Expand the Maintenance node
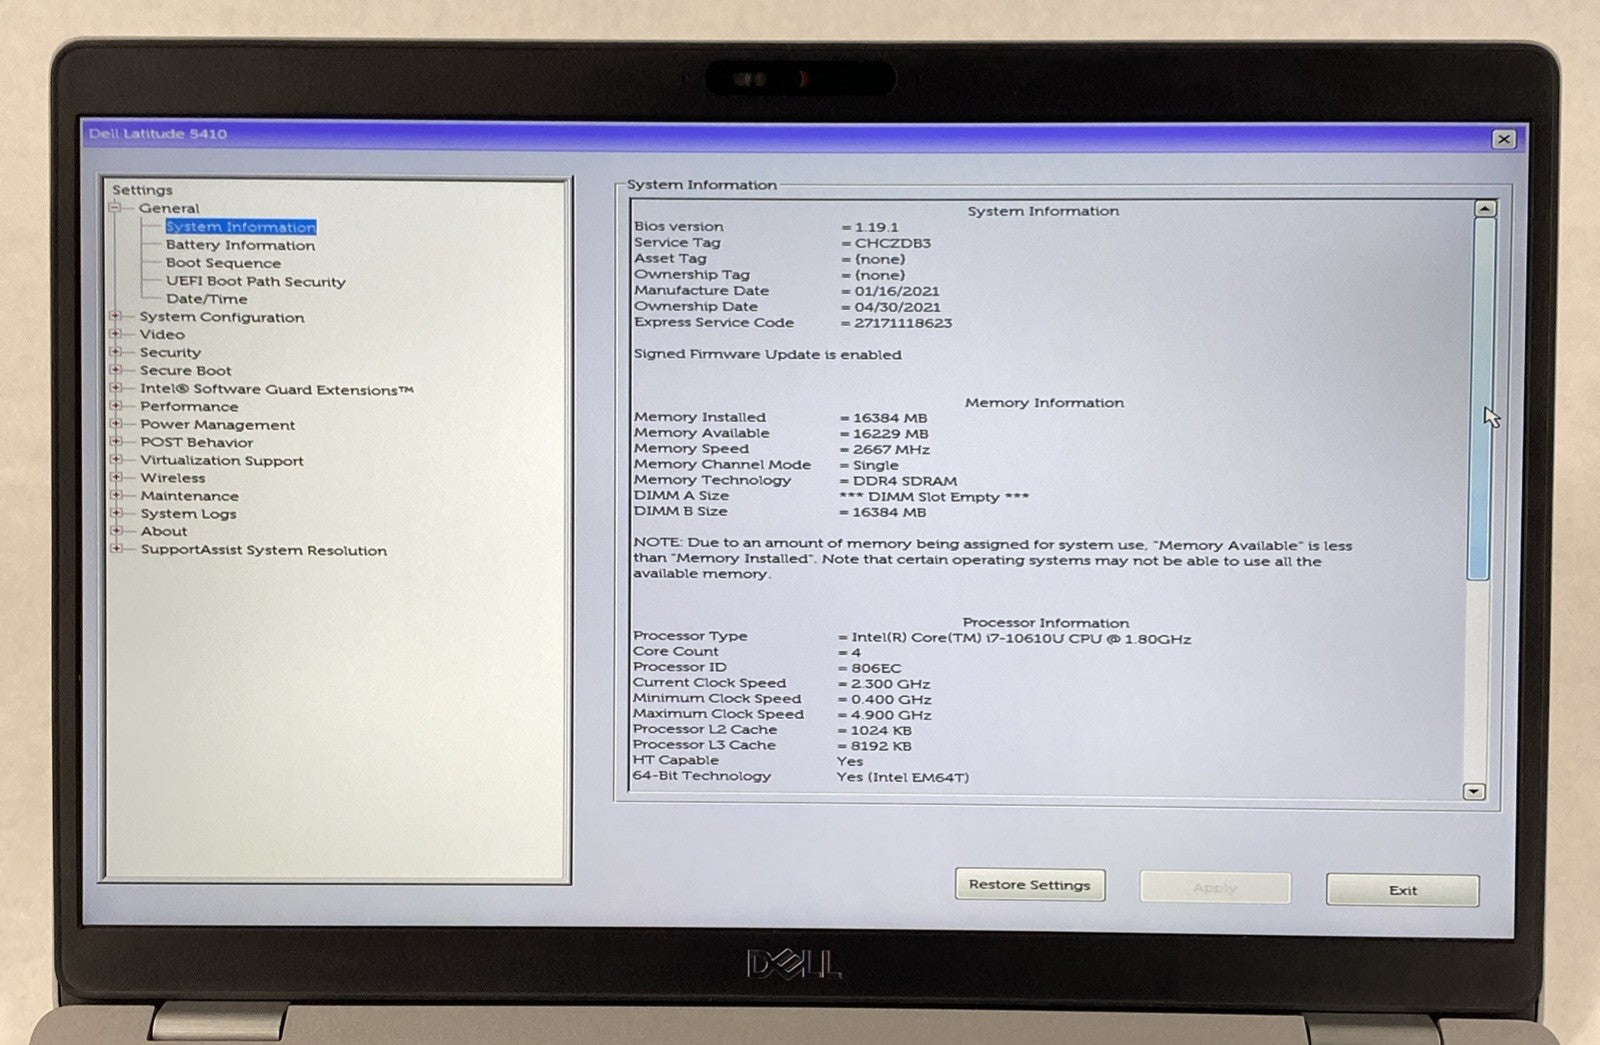This screenshot has width=1600, height=1045. coord(116,495)
